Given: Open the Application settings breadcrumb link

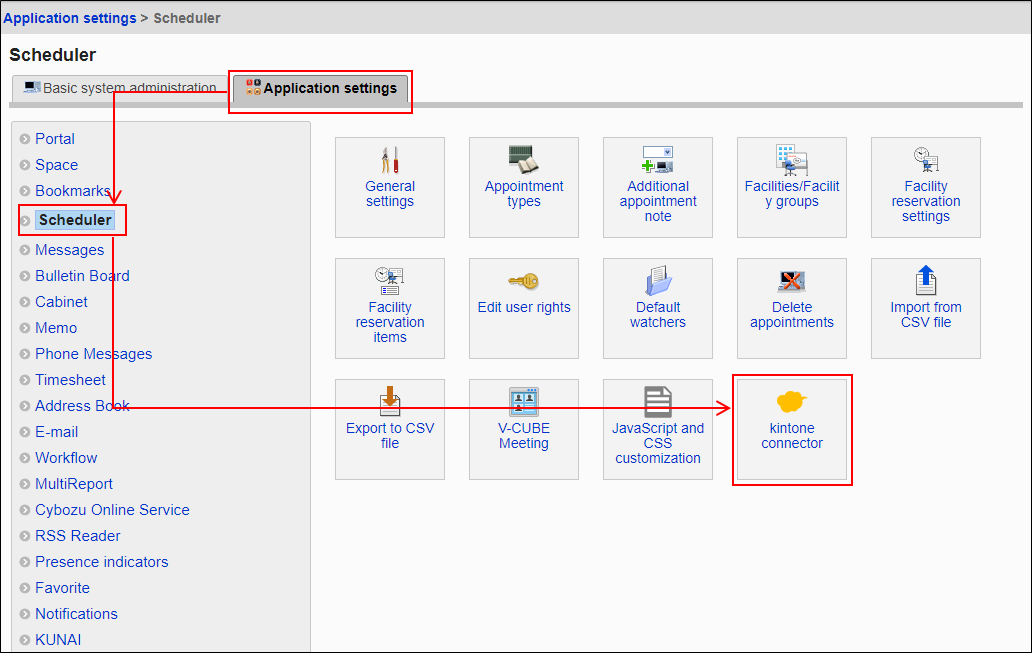Looking at the screenshot, I should coord(70,18).
